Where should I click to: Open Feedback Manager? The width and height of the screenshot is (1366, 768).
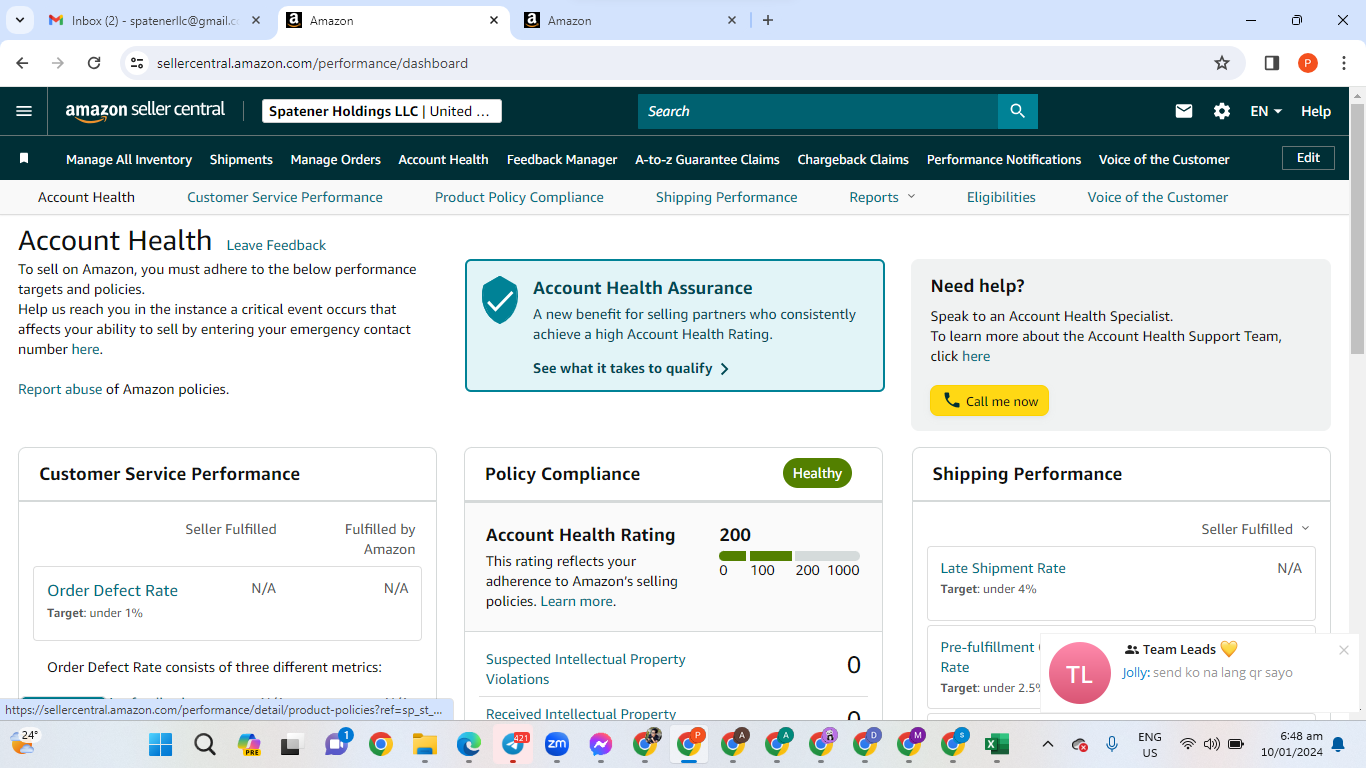click(562, 159)
